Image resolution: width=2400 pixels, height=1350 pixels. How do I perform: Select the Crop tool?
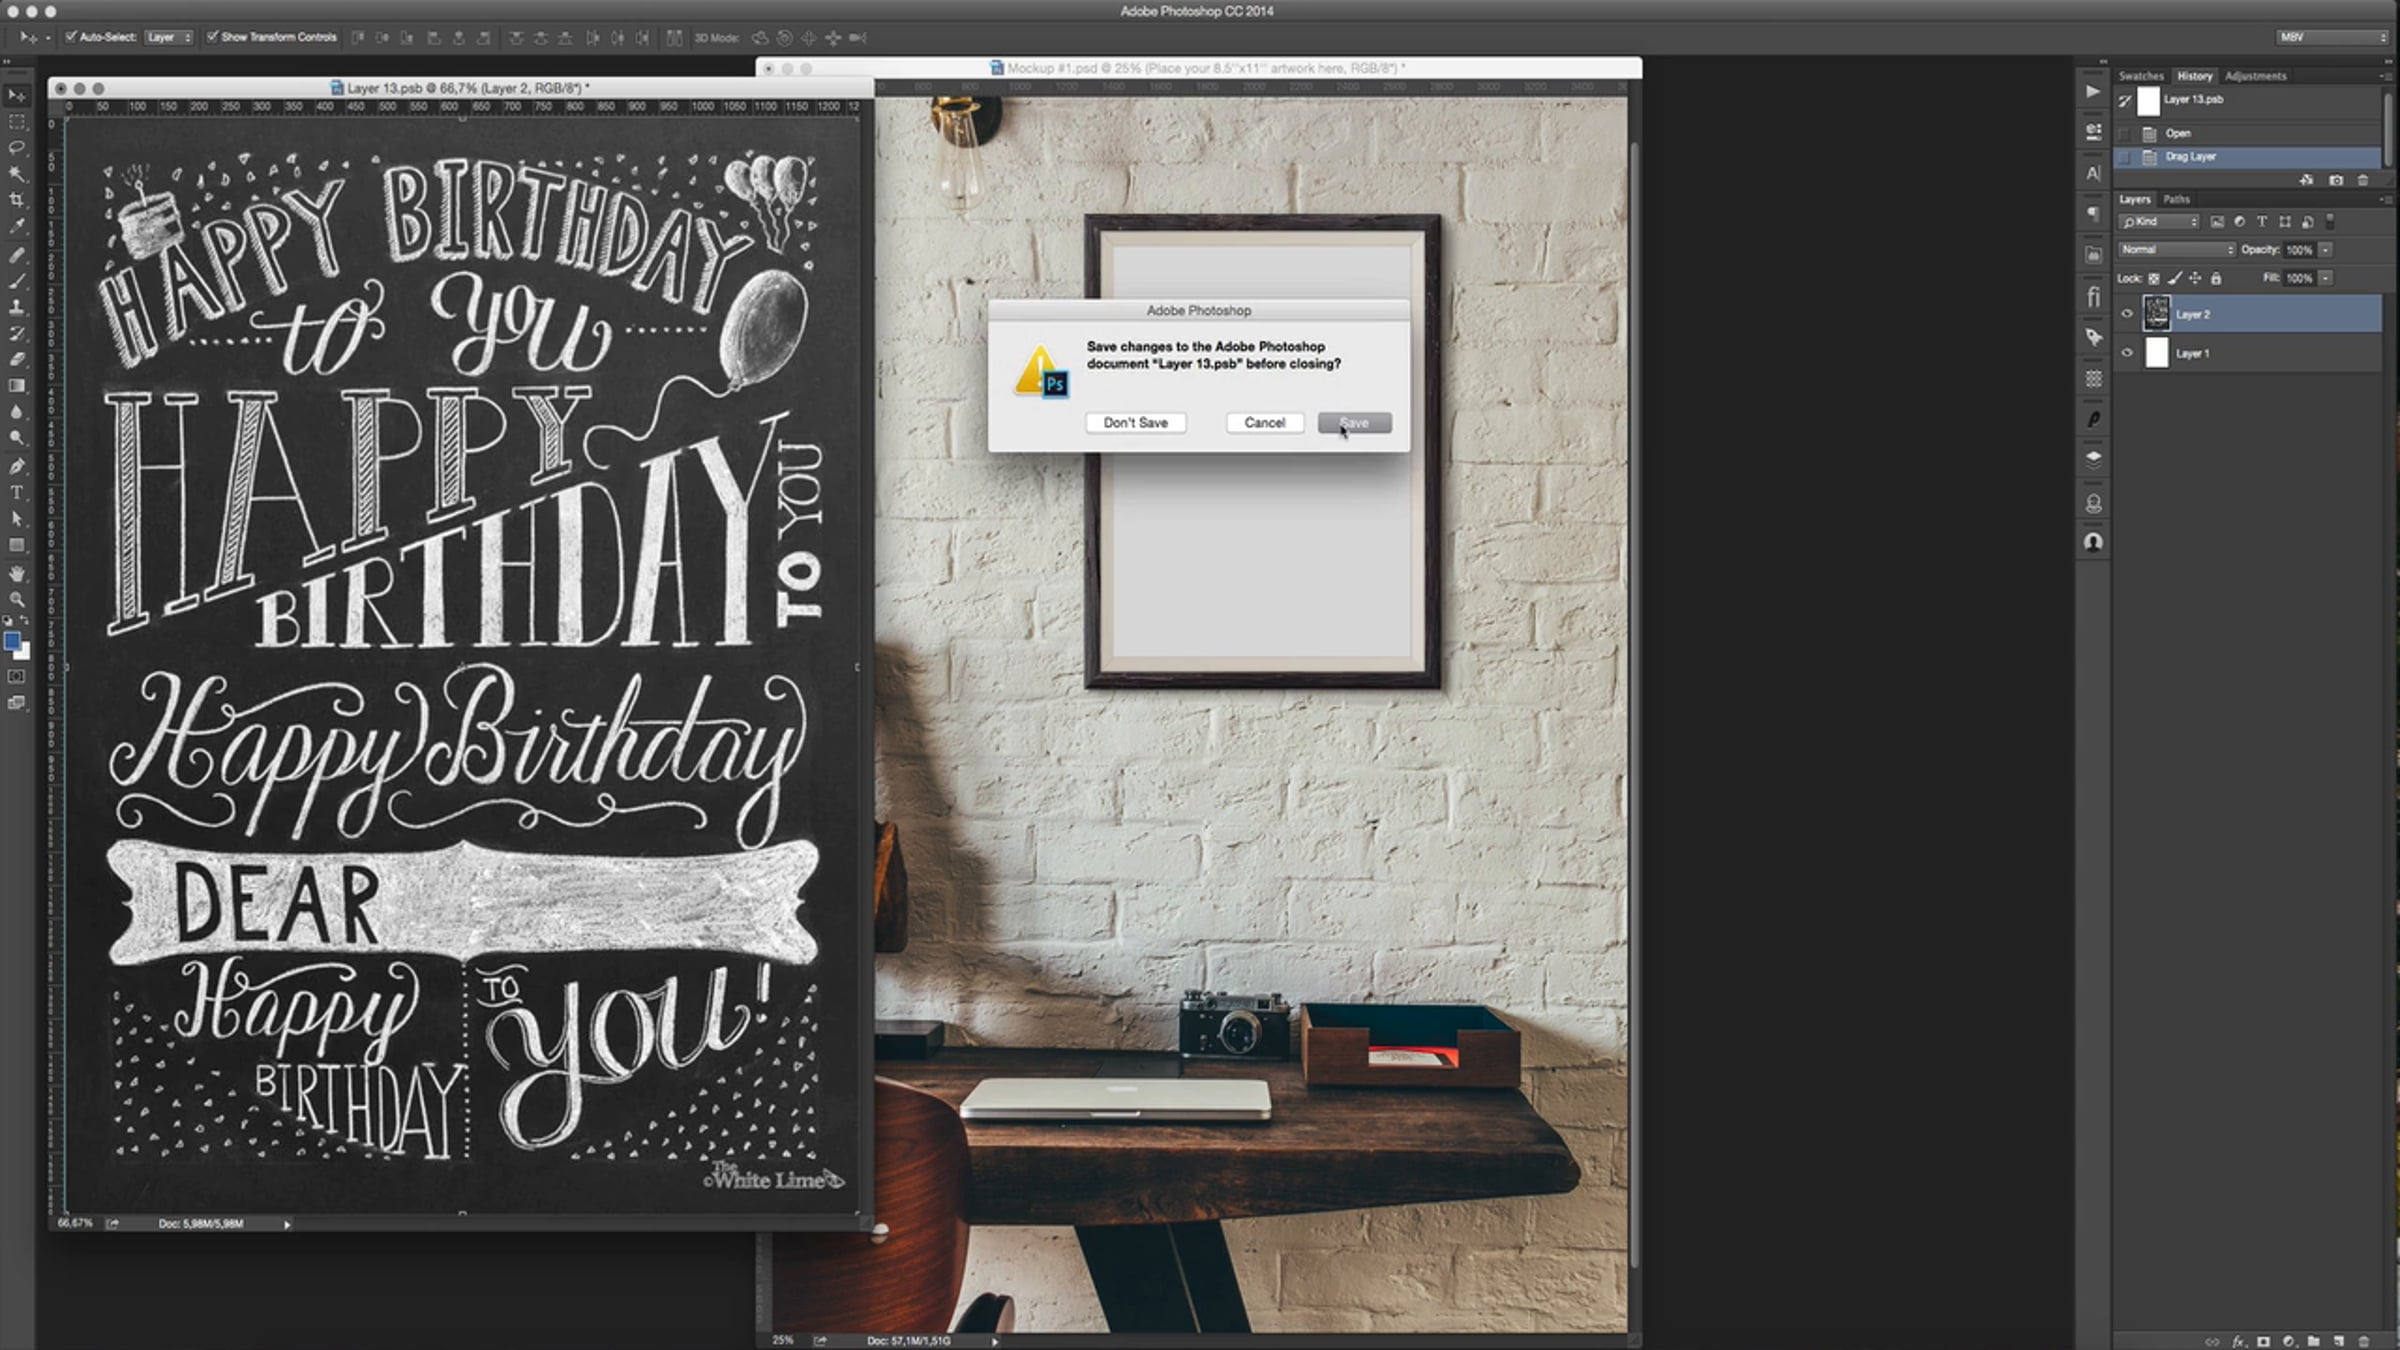pyautogui.click(x=17, y=200)
